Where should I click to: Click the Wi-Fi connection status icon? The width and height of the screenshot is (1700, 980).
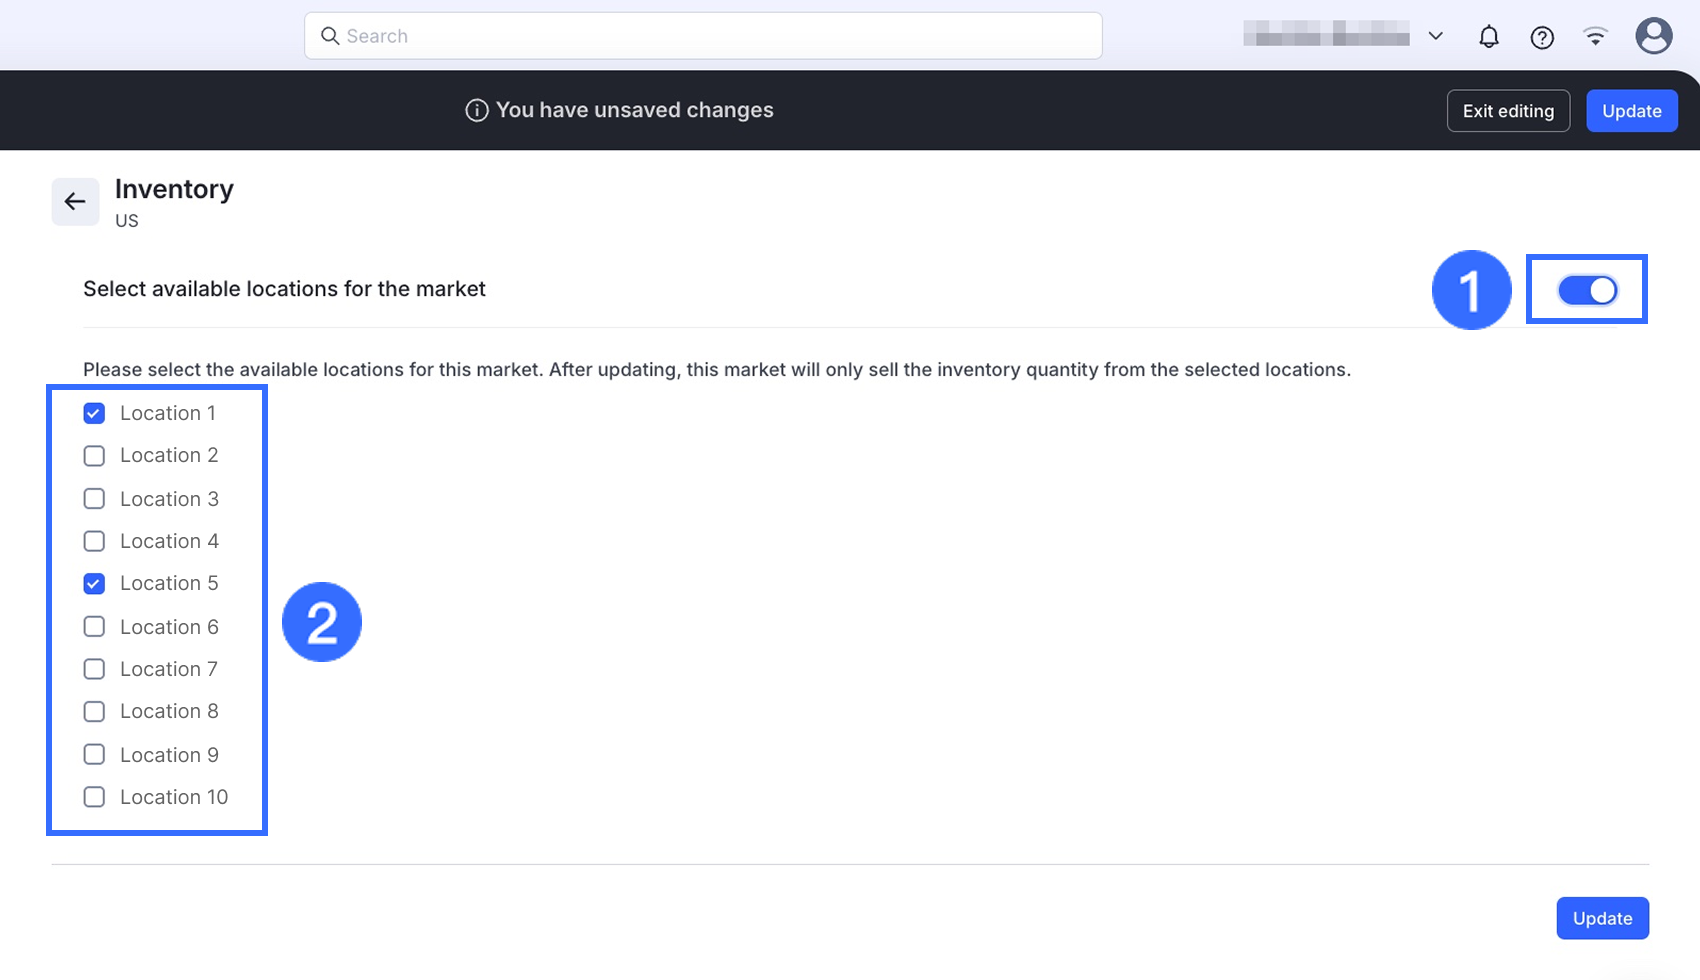[1595, 37]
